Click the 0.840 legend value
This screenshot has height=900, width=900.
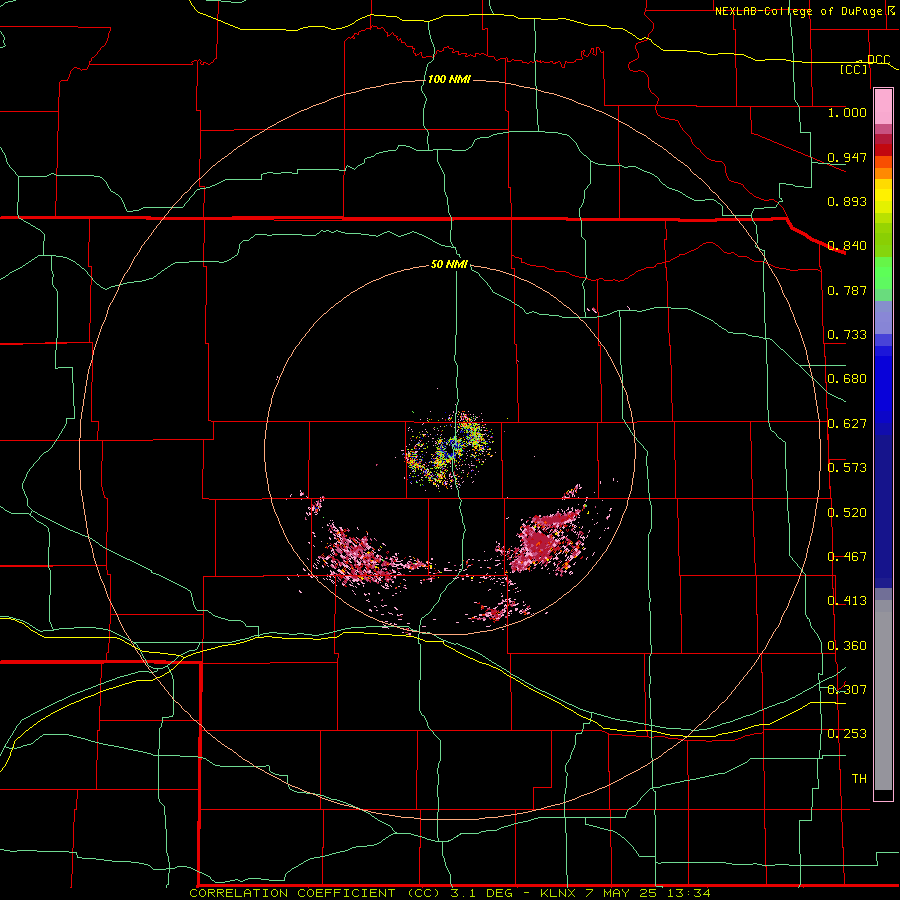click(x=847, y=246)
